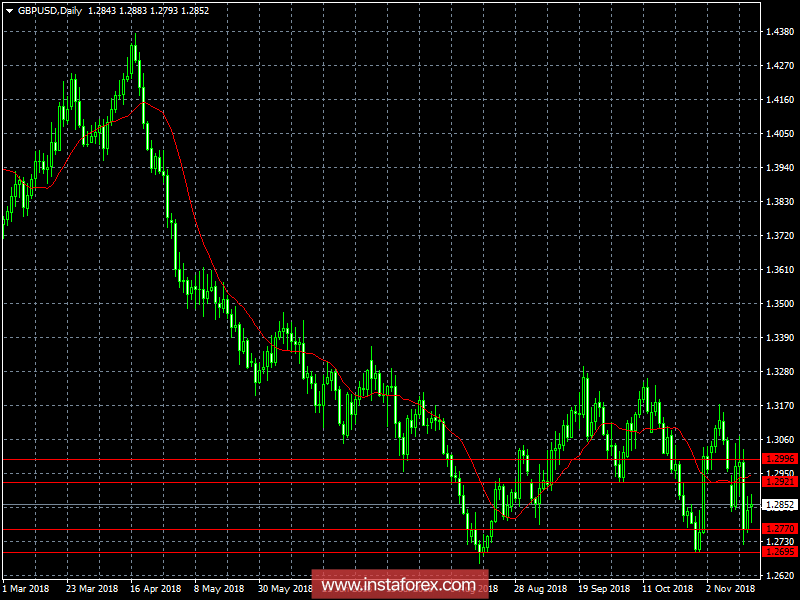The height and width of the screenshot is (600, 800).
Task: Click the 1.3720 price axis value
Action: click(x=780, y=236)
